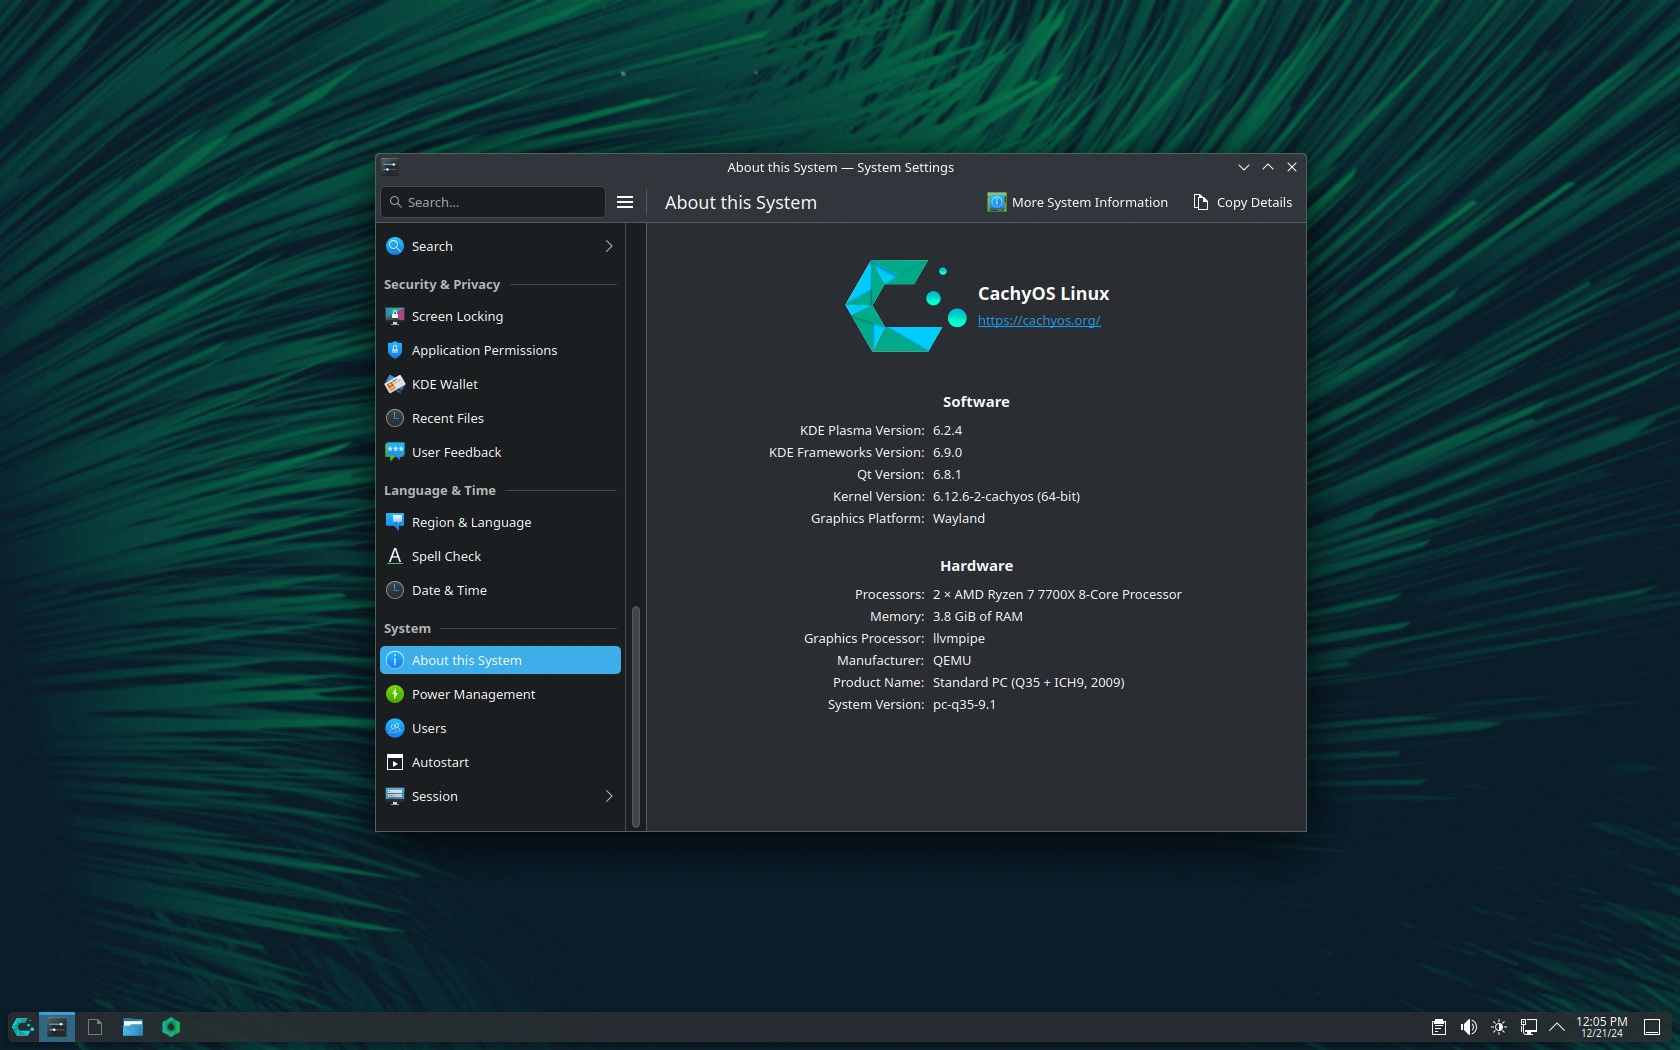
Task: Open the file manager from taskbar
Action: pyautogui.click(x=133, y=1027)
